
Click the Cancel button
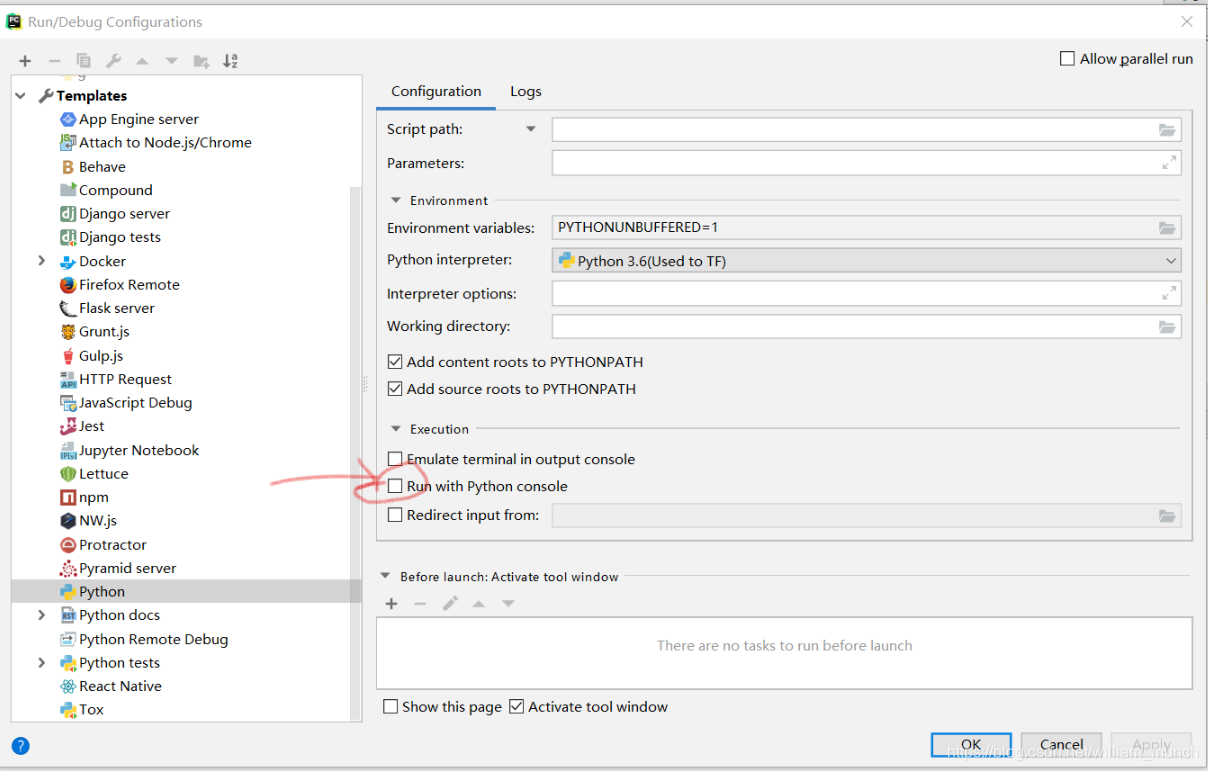(1061, 745)
